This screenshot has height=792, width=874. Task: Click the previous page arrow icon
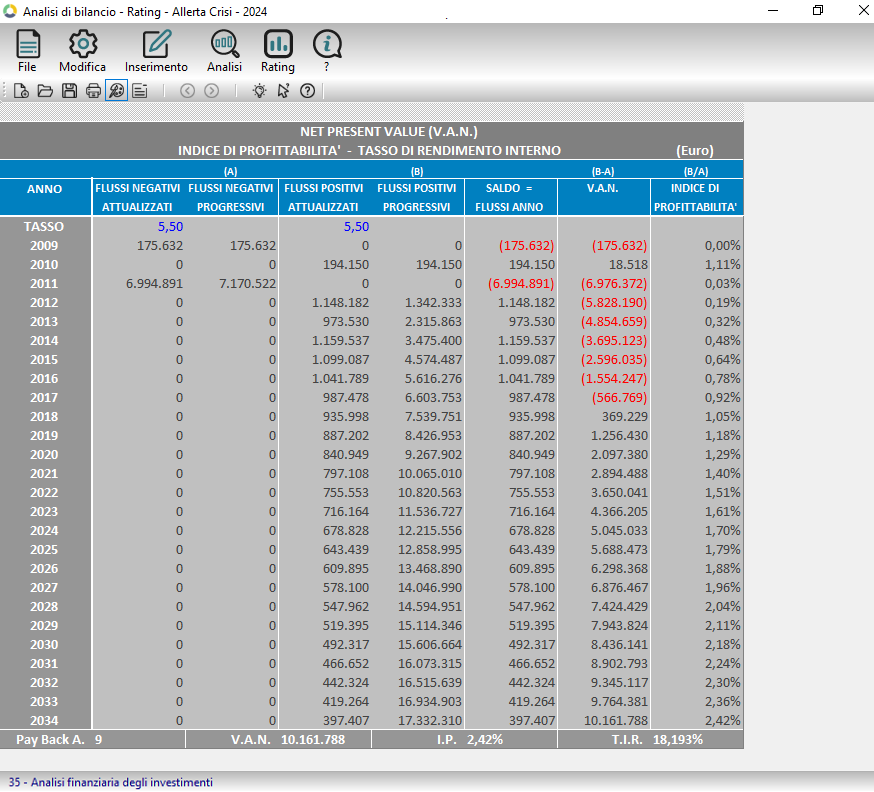(187, 91)
